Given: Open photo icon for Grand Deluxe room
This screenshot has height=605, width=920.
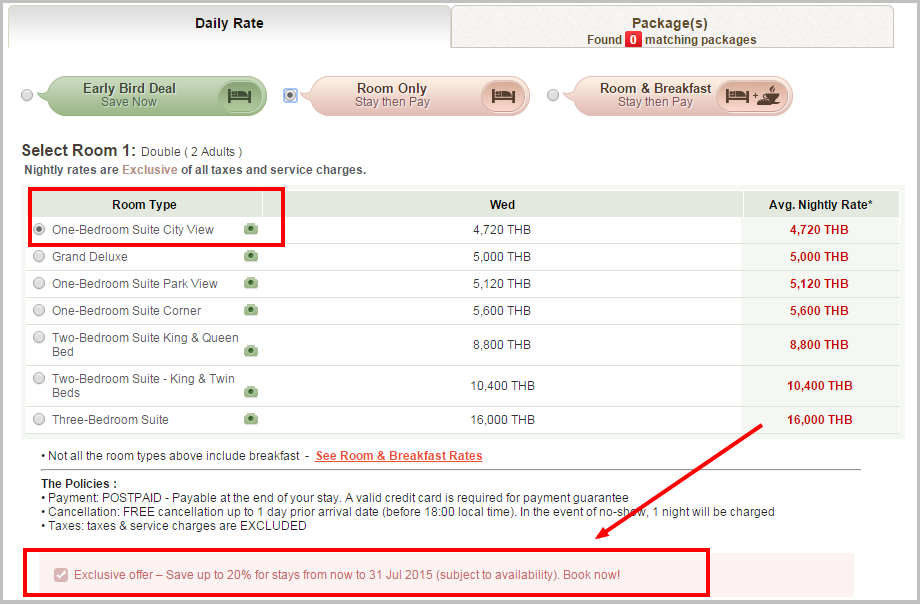Looking at the screenshot, I should (x=251, y=256).
